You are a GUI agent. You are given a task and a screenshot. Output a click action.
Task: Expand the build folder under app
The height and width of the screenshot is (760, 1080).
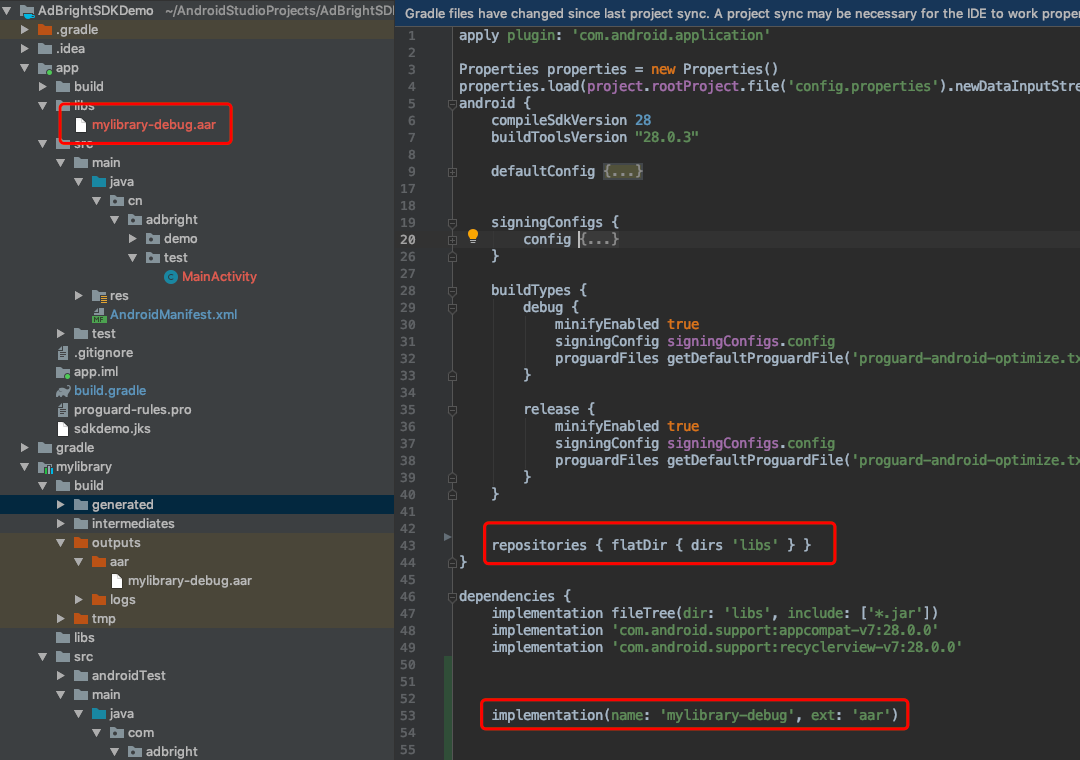point(44,86)
